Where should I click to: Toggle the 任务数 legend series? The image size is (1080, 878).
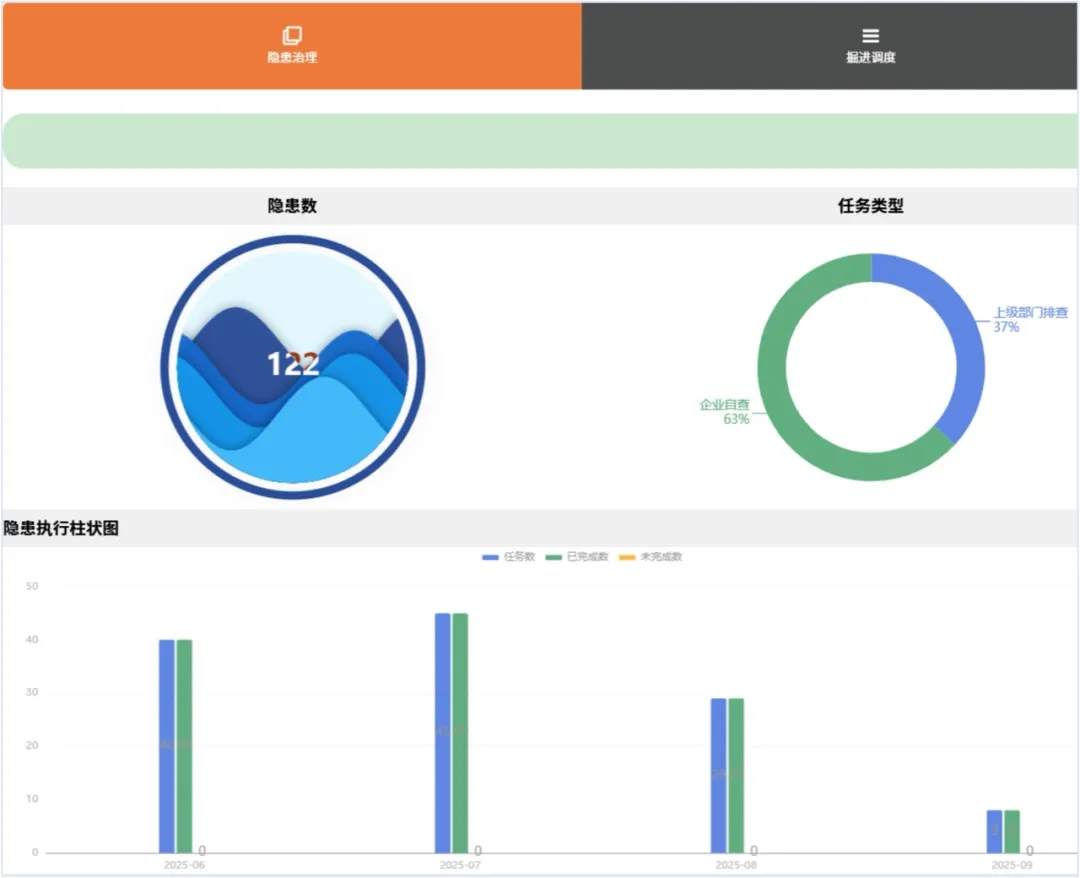[509, 557]
